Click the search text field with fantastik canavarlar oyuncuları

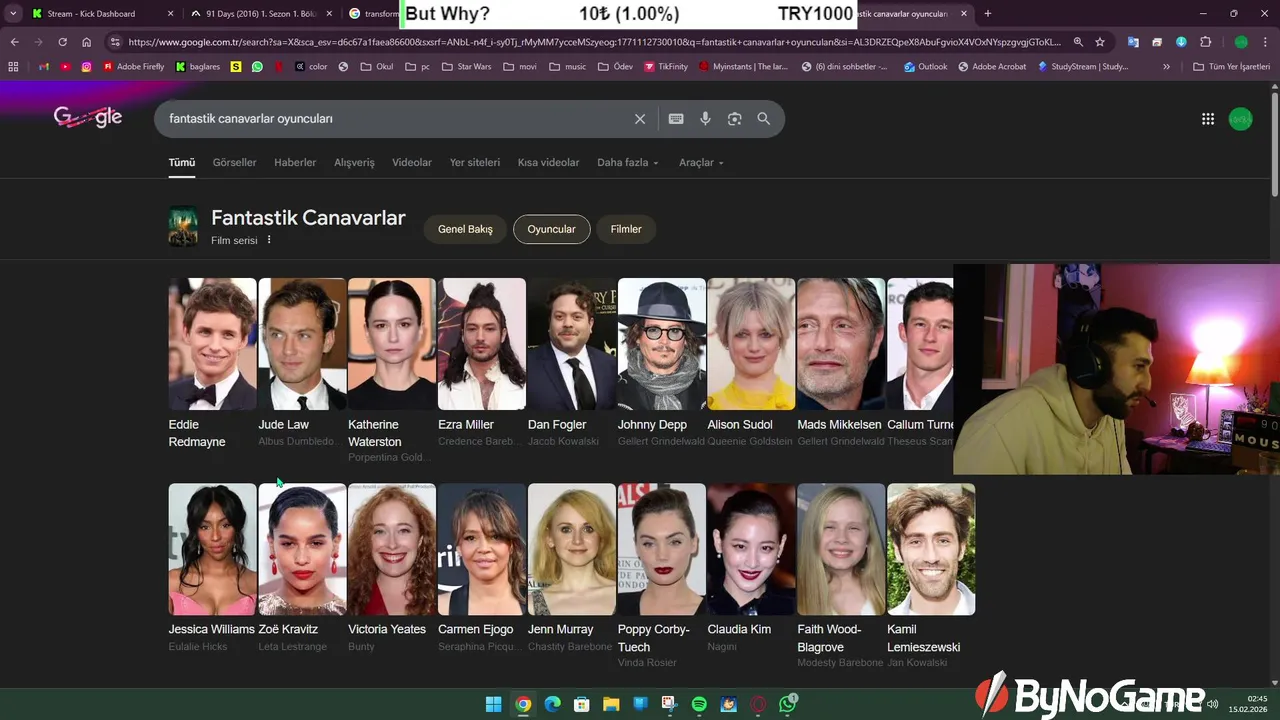[395, 119]
